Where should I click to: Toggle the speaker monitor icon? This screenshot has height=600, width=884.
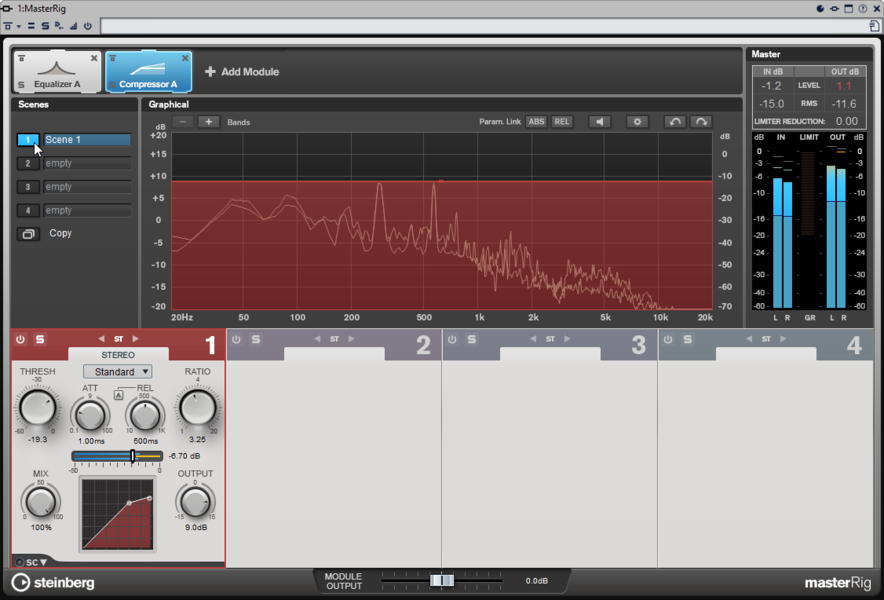pos(599,122)
